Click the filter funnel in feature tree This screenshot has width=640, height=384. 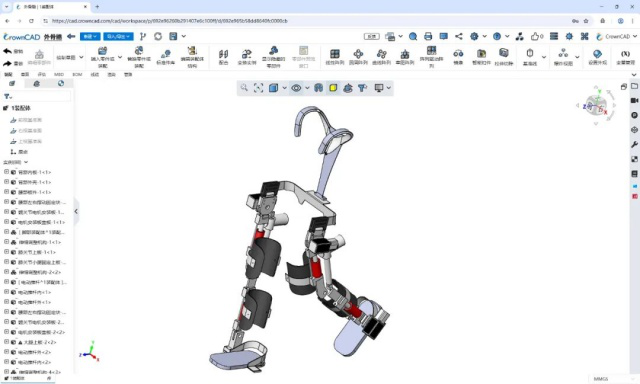pos(7,97)
